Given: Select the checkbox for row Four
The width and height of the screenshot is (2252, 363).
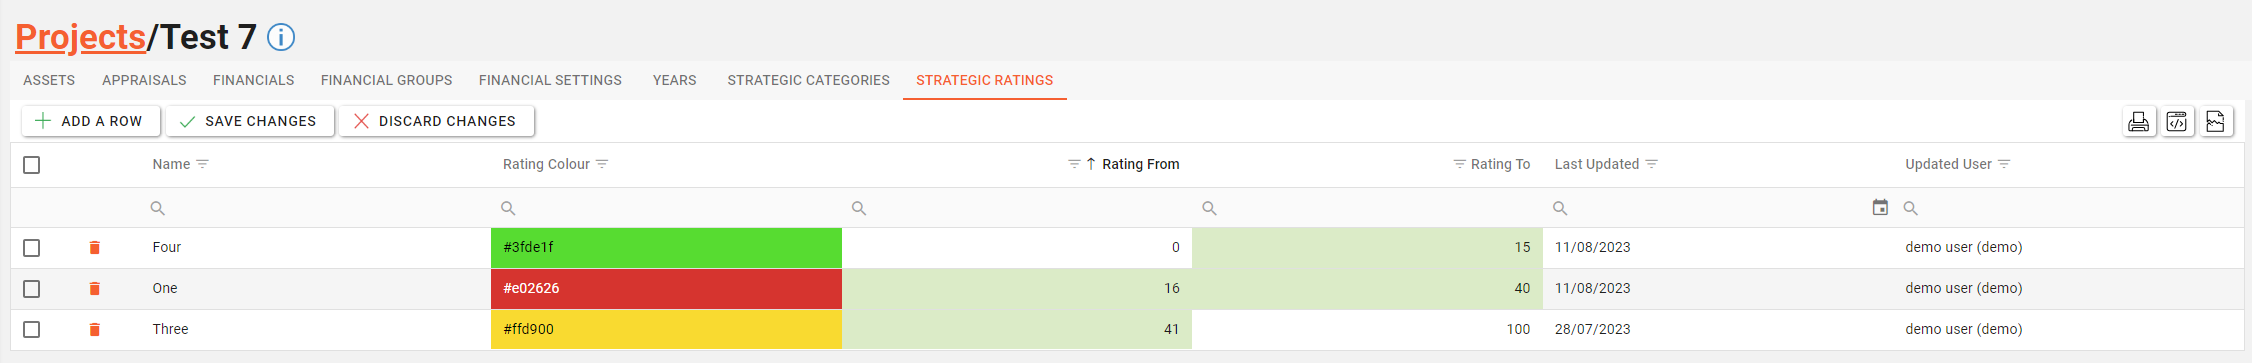Looking at the screenshot, I should click(32, 247).
